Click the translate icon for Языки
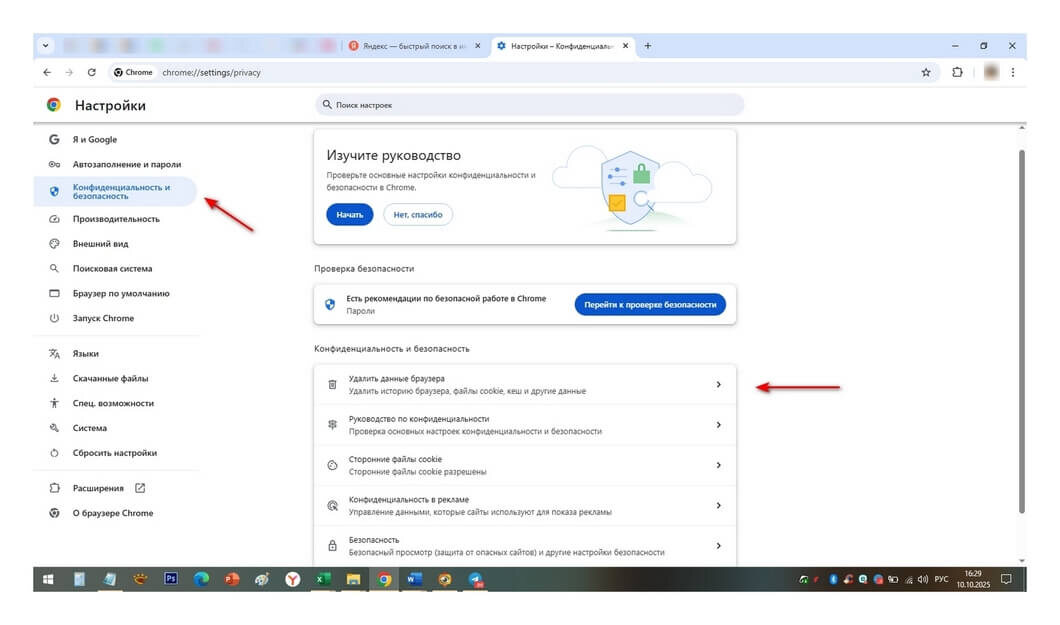 [x=54, y=353]
